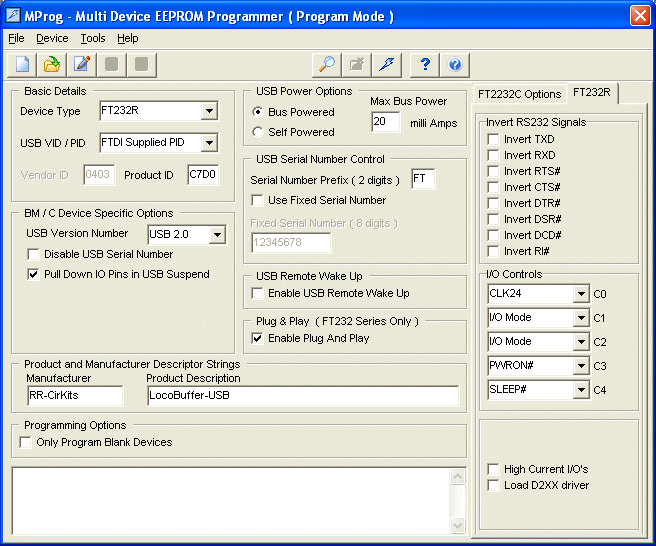Enable Use Fixed Serial Number checkbox
This screenshot has width=656, height=546.
tap(257, 200)
